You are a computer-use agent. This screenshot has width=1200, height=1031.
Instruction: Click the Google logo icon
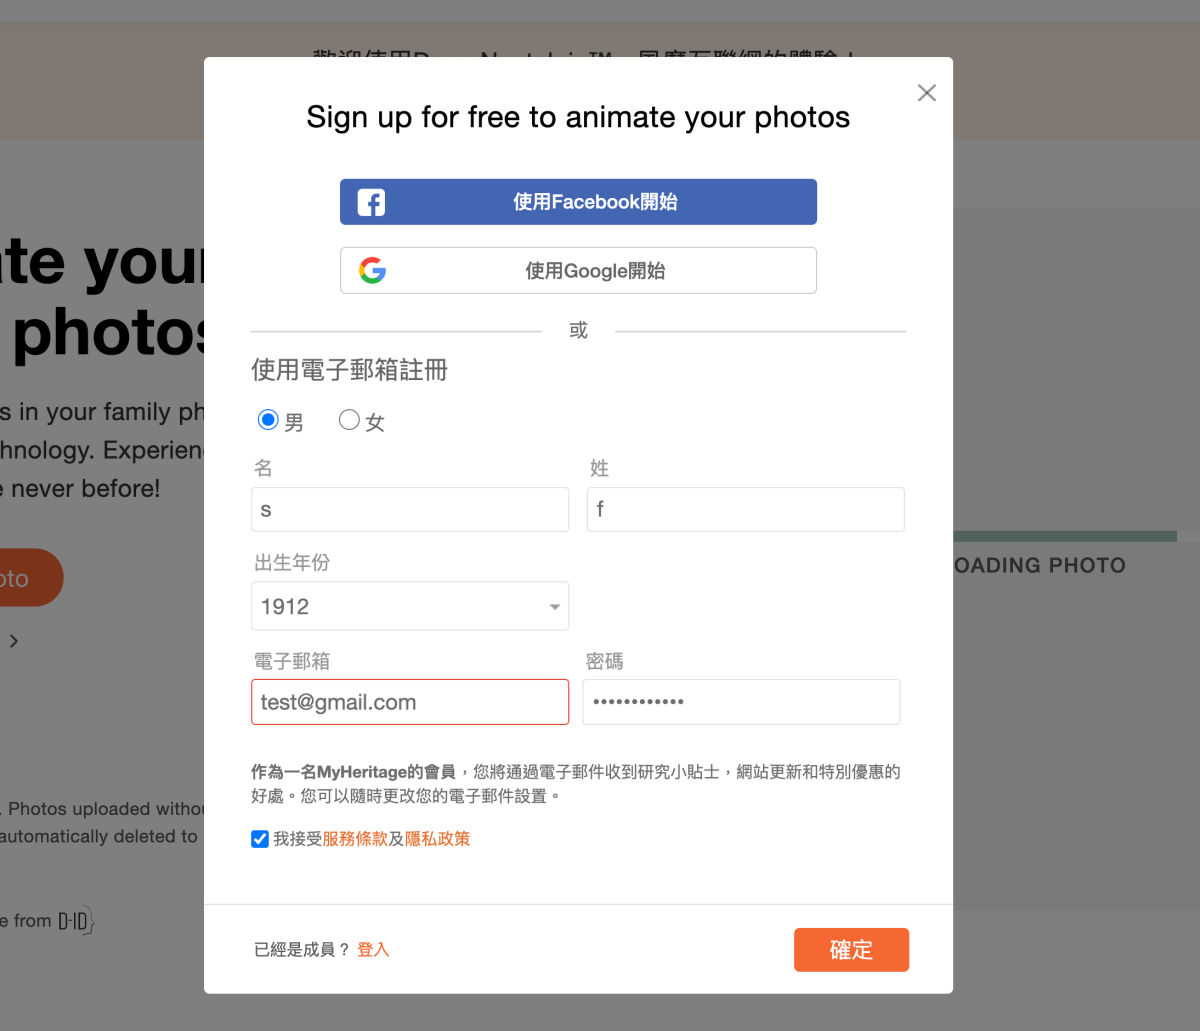coord(372,270)
